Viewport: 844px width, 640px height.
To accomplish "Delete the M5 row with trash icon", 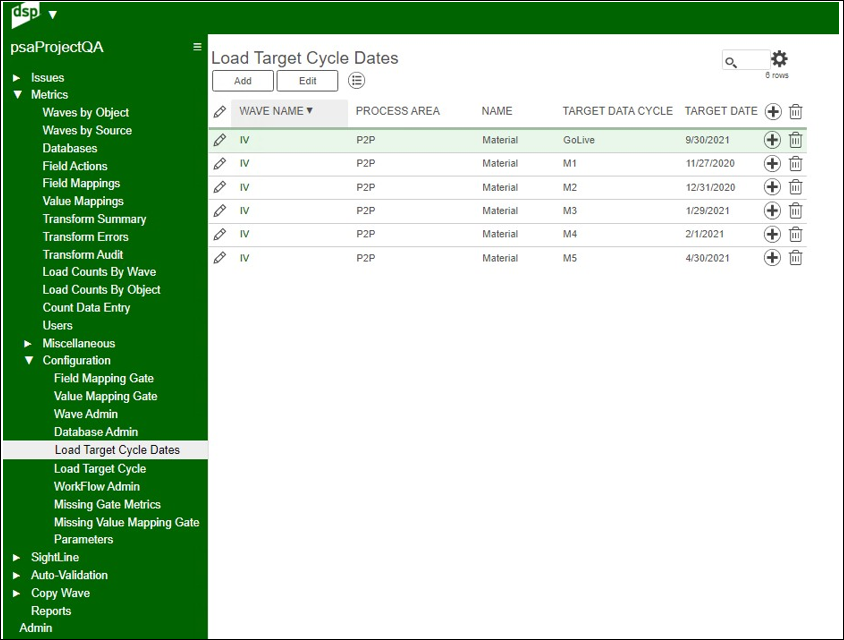I will click(795, 258).
